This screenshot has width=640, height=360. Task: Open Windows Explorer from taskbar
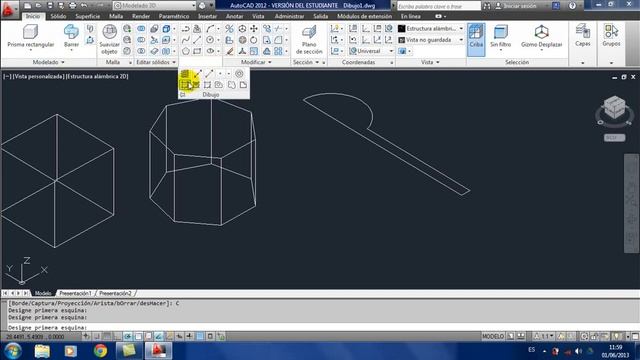pos(42,351)
